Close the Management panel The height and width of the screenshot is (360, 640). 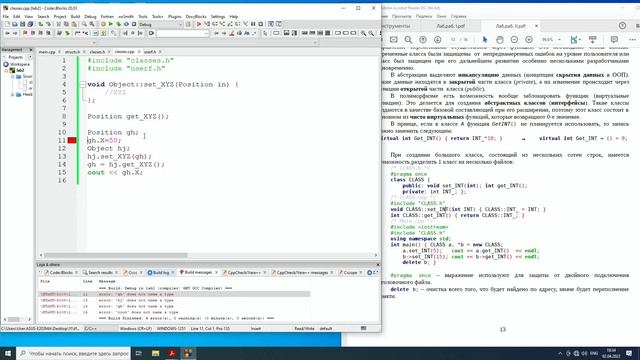click(x=31, y=50)
